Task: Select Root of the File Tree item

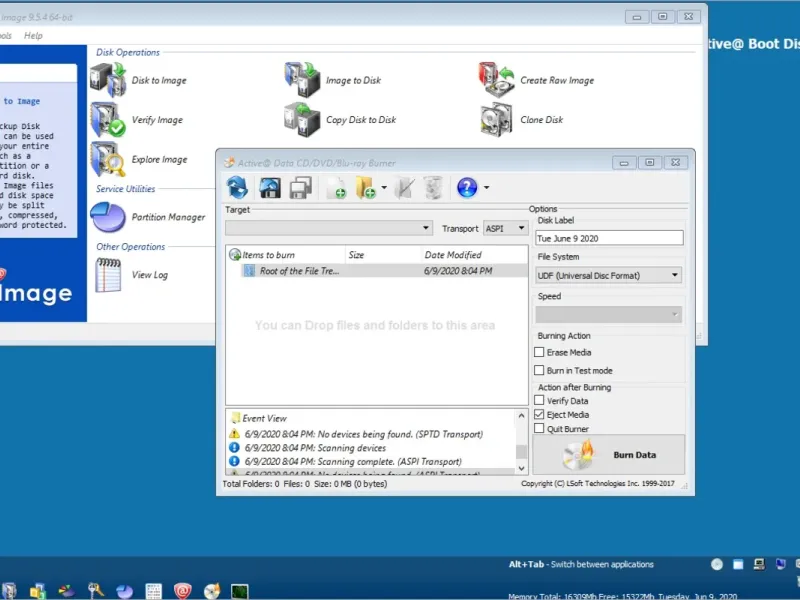Action: click(299, 271)
